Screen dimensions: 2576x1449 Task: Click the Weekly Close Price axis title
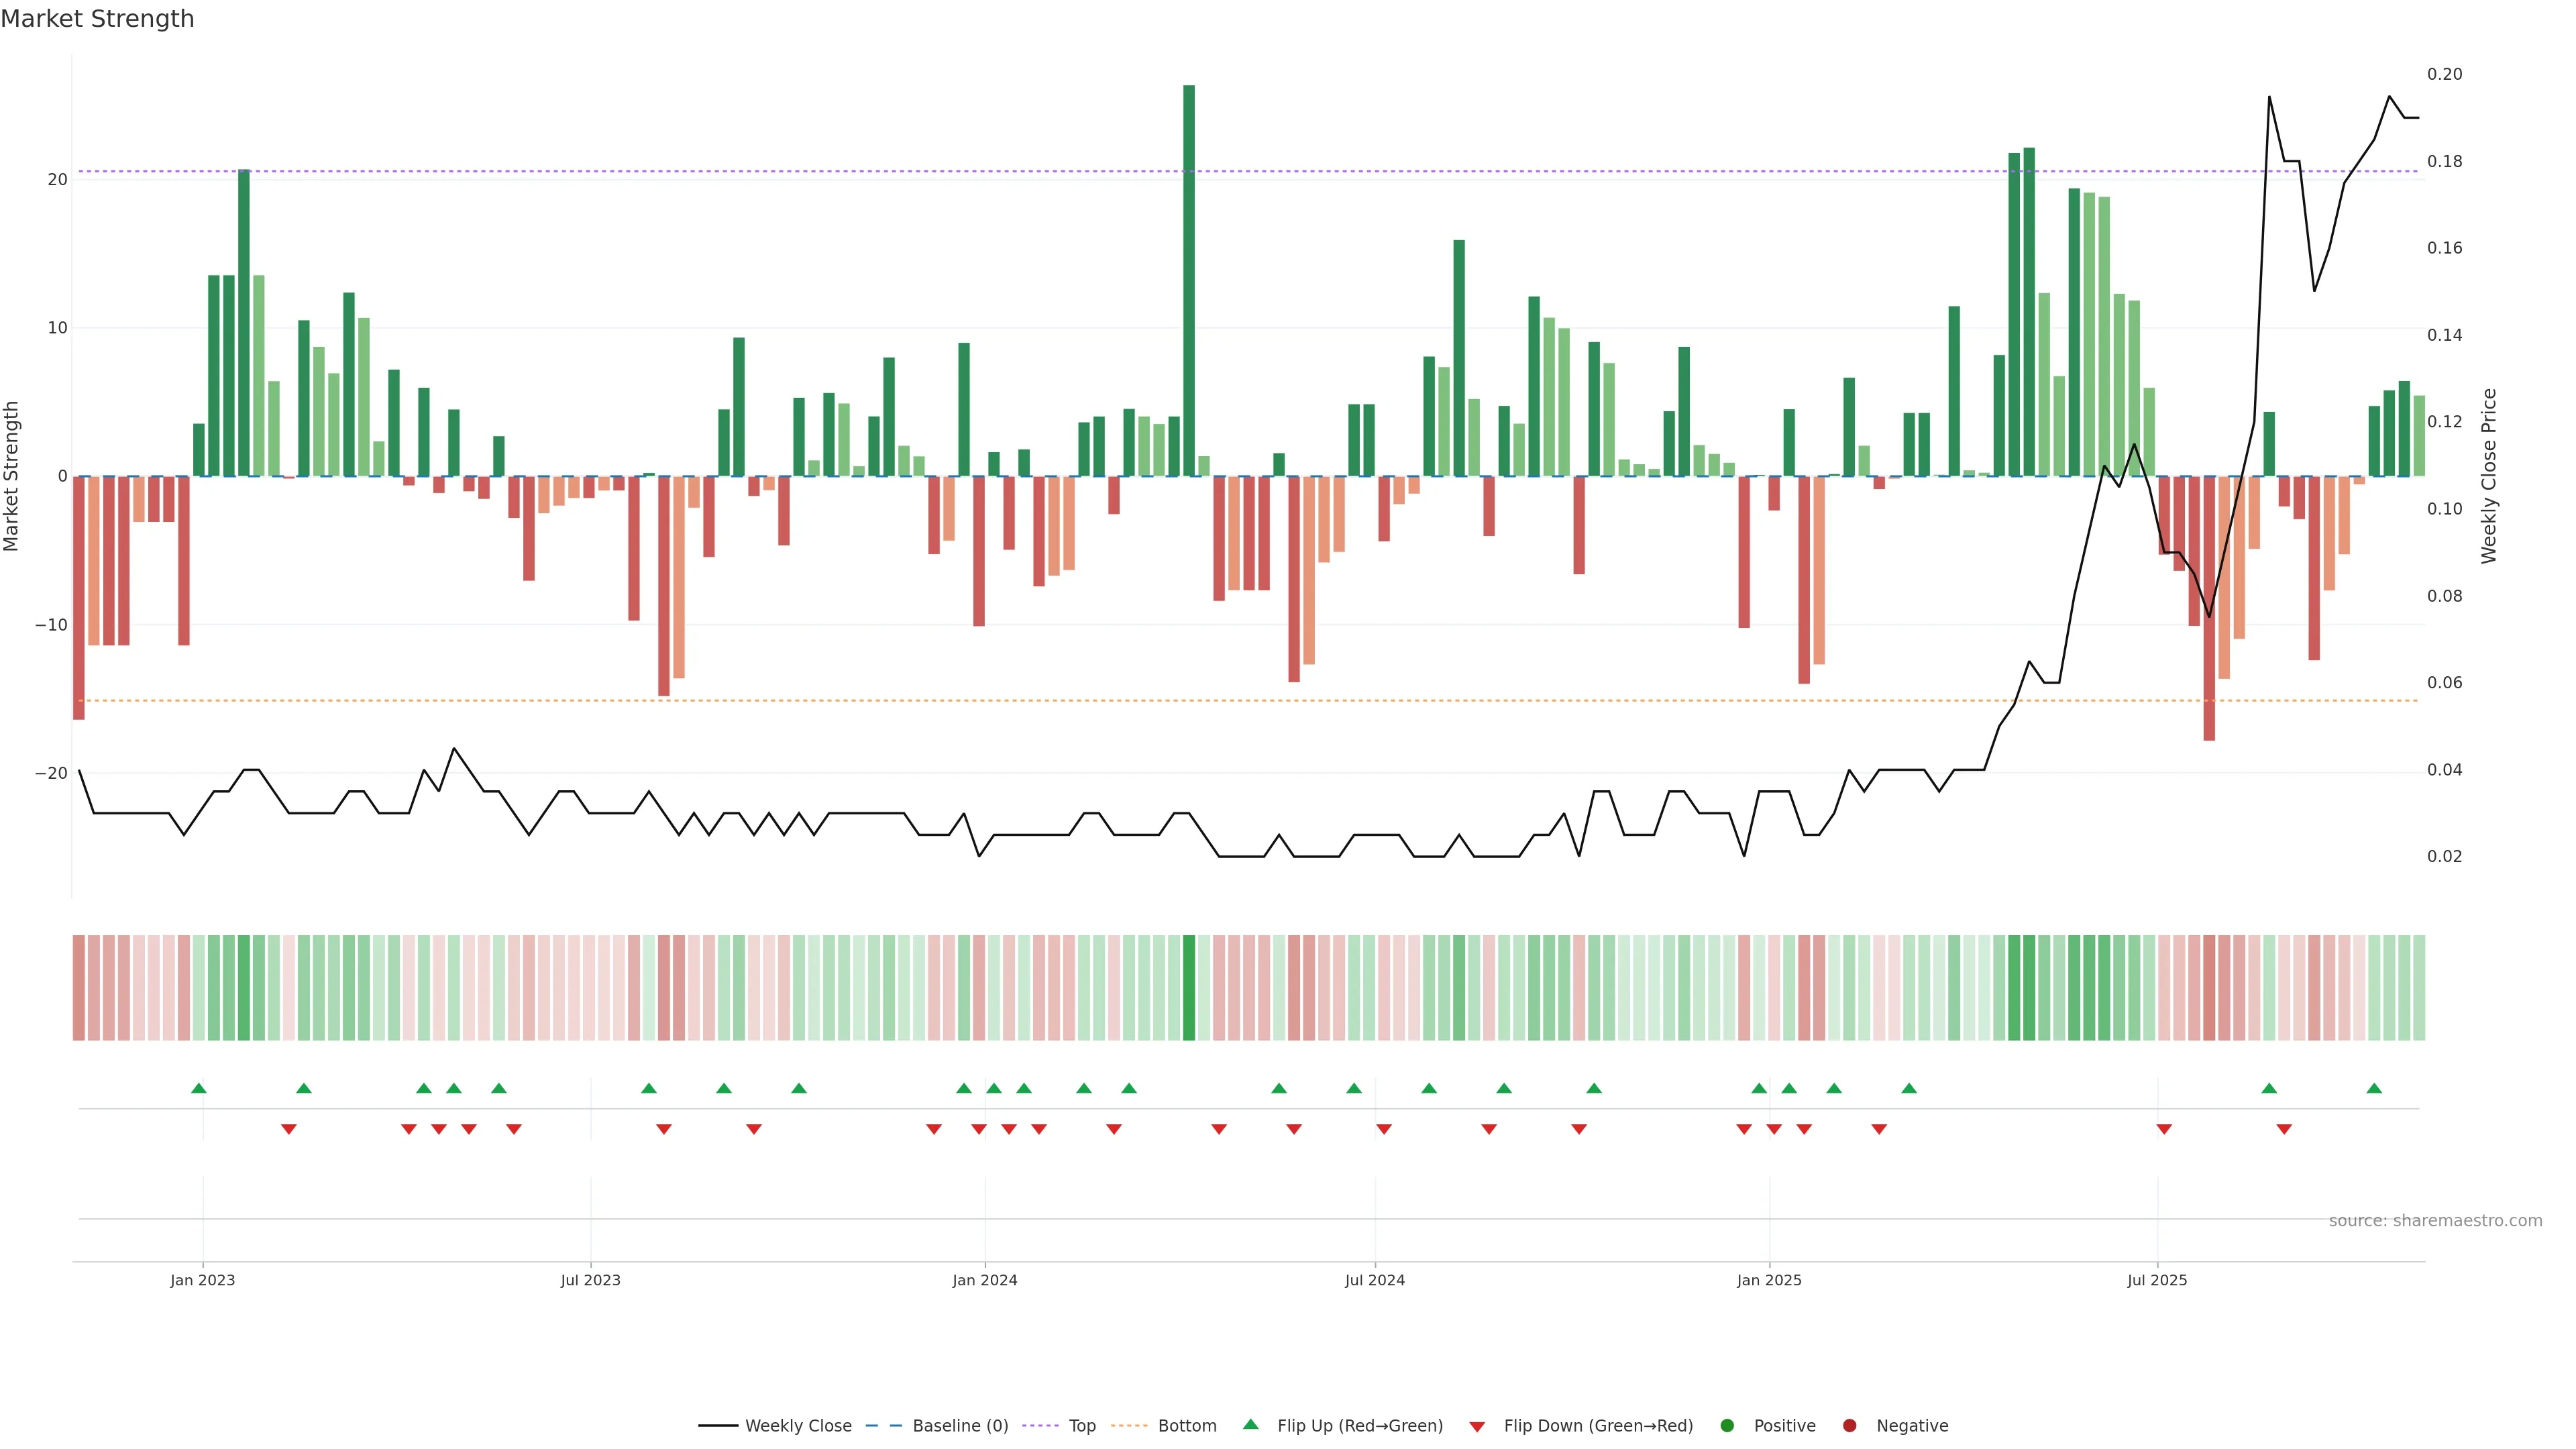2489,476
